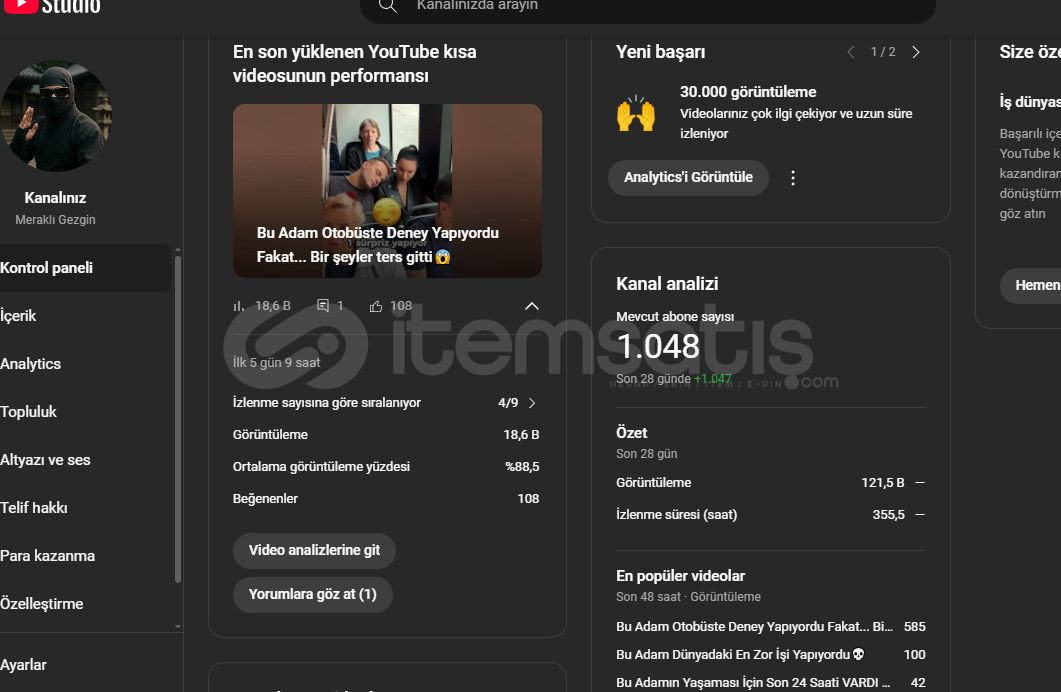Click the Ortalama görüntüleme yüzdesi label
Viewport: 1061px width, 692px height.
coord(321,467)
